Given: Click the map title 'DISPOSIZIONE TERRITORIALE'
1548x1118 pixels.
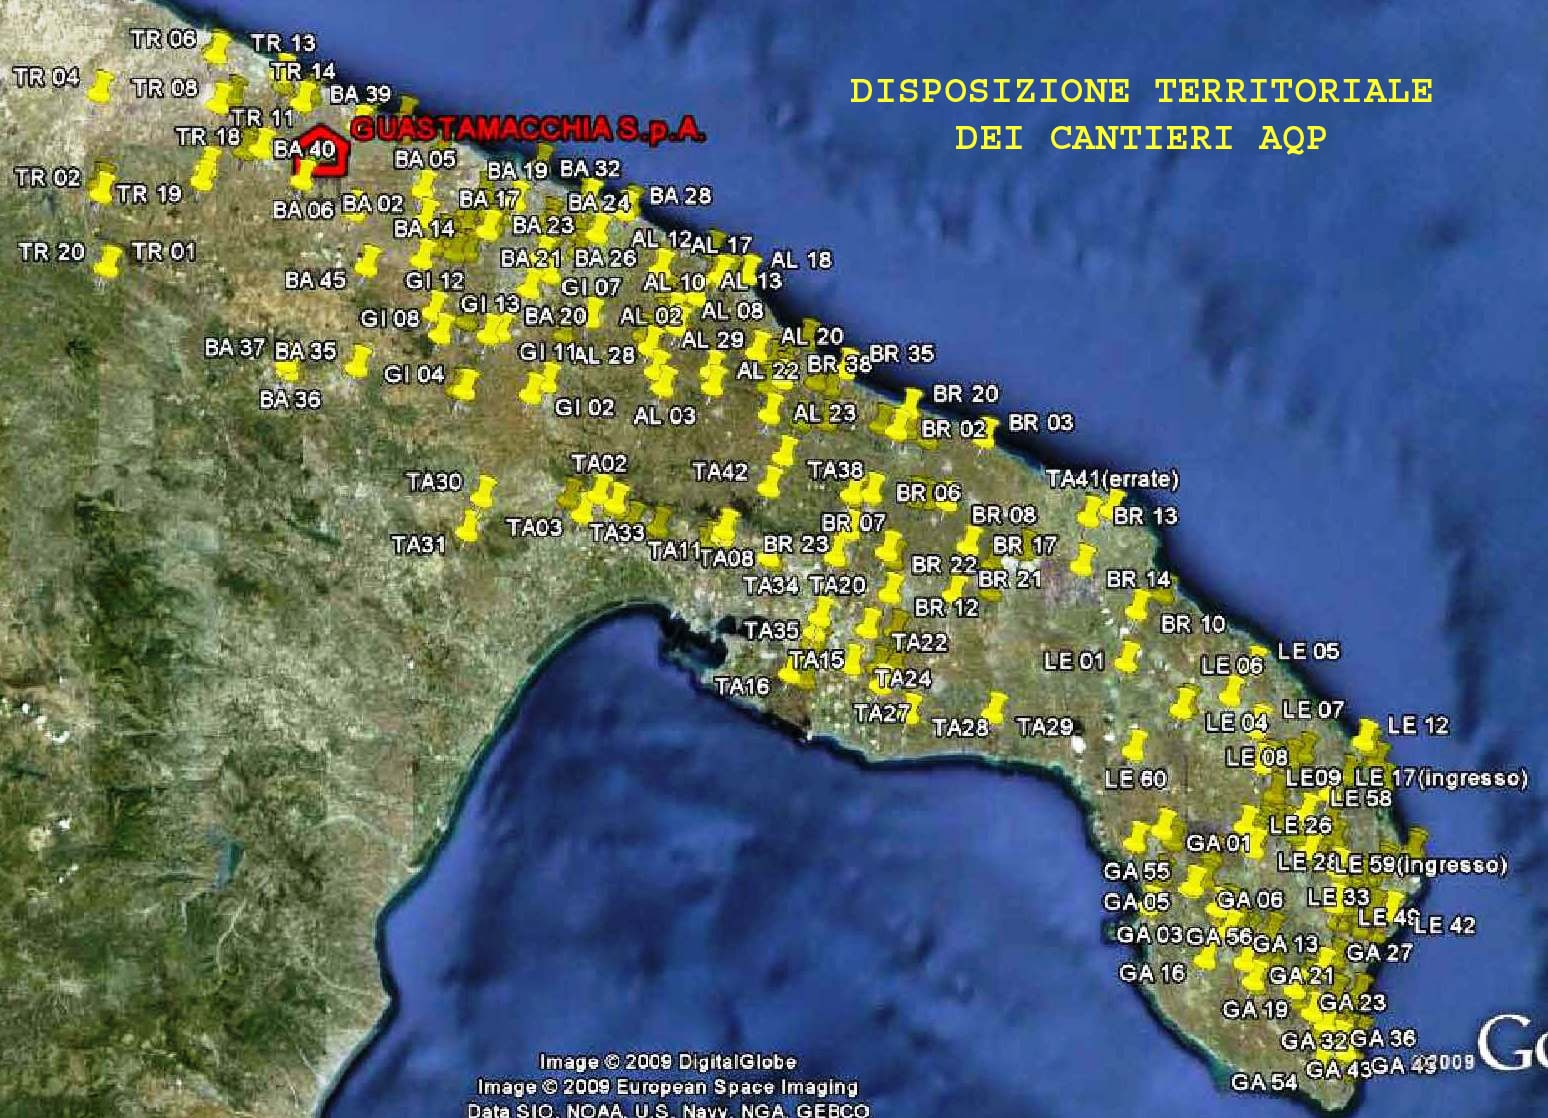Looking at the screenshot, I should tap(1141, 91).
